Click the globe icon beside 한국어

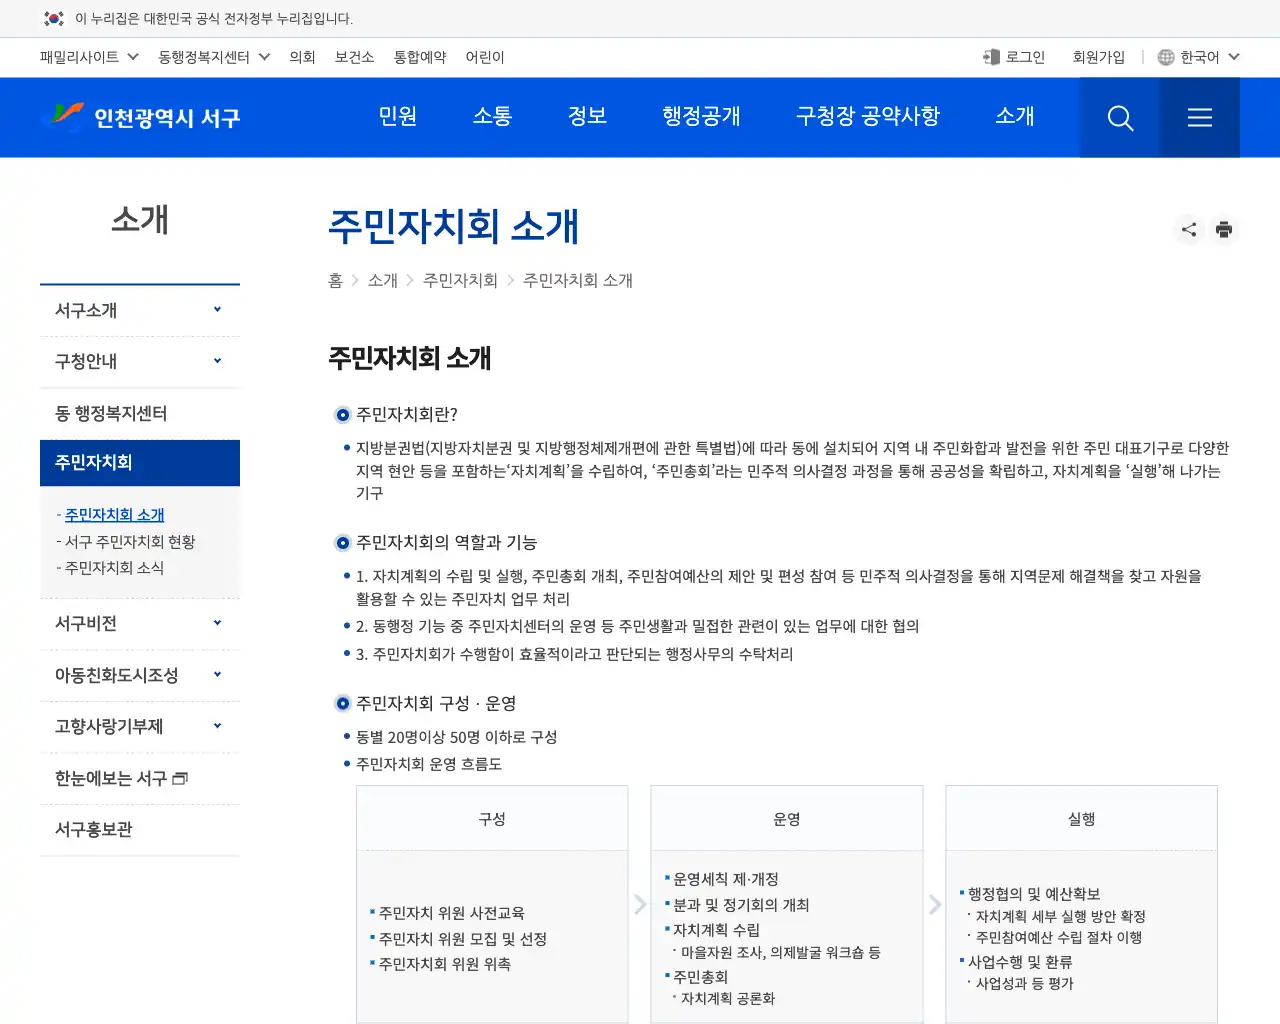pyautogui.click(x=1165, y=57)
